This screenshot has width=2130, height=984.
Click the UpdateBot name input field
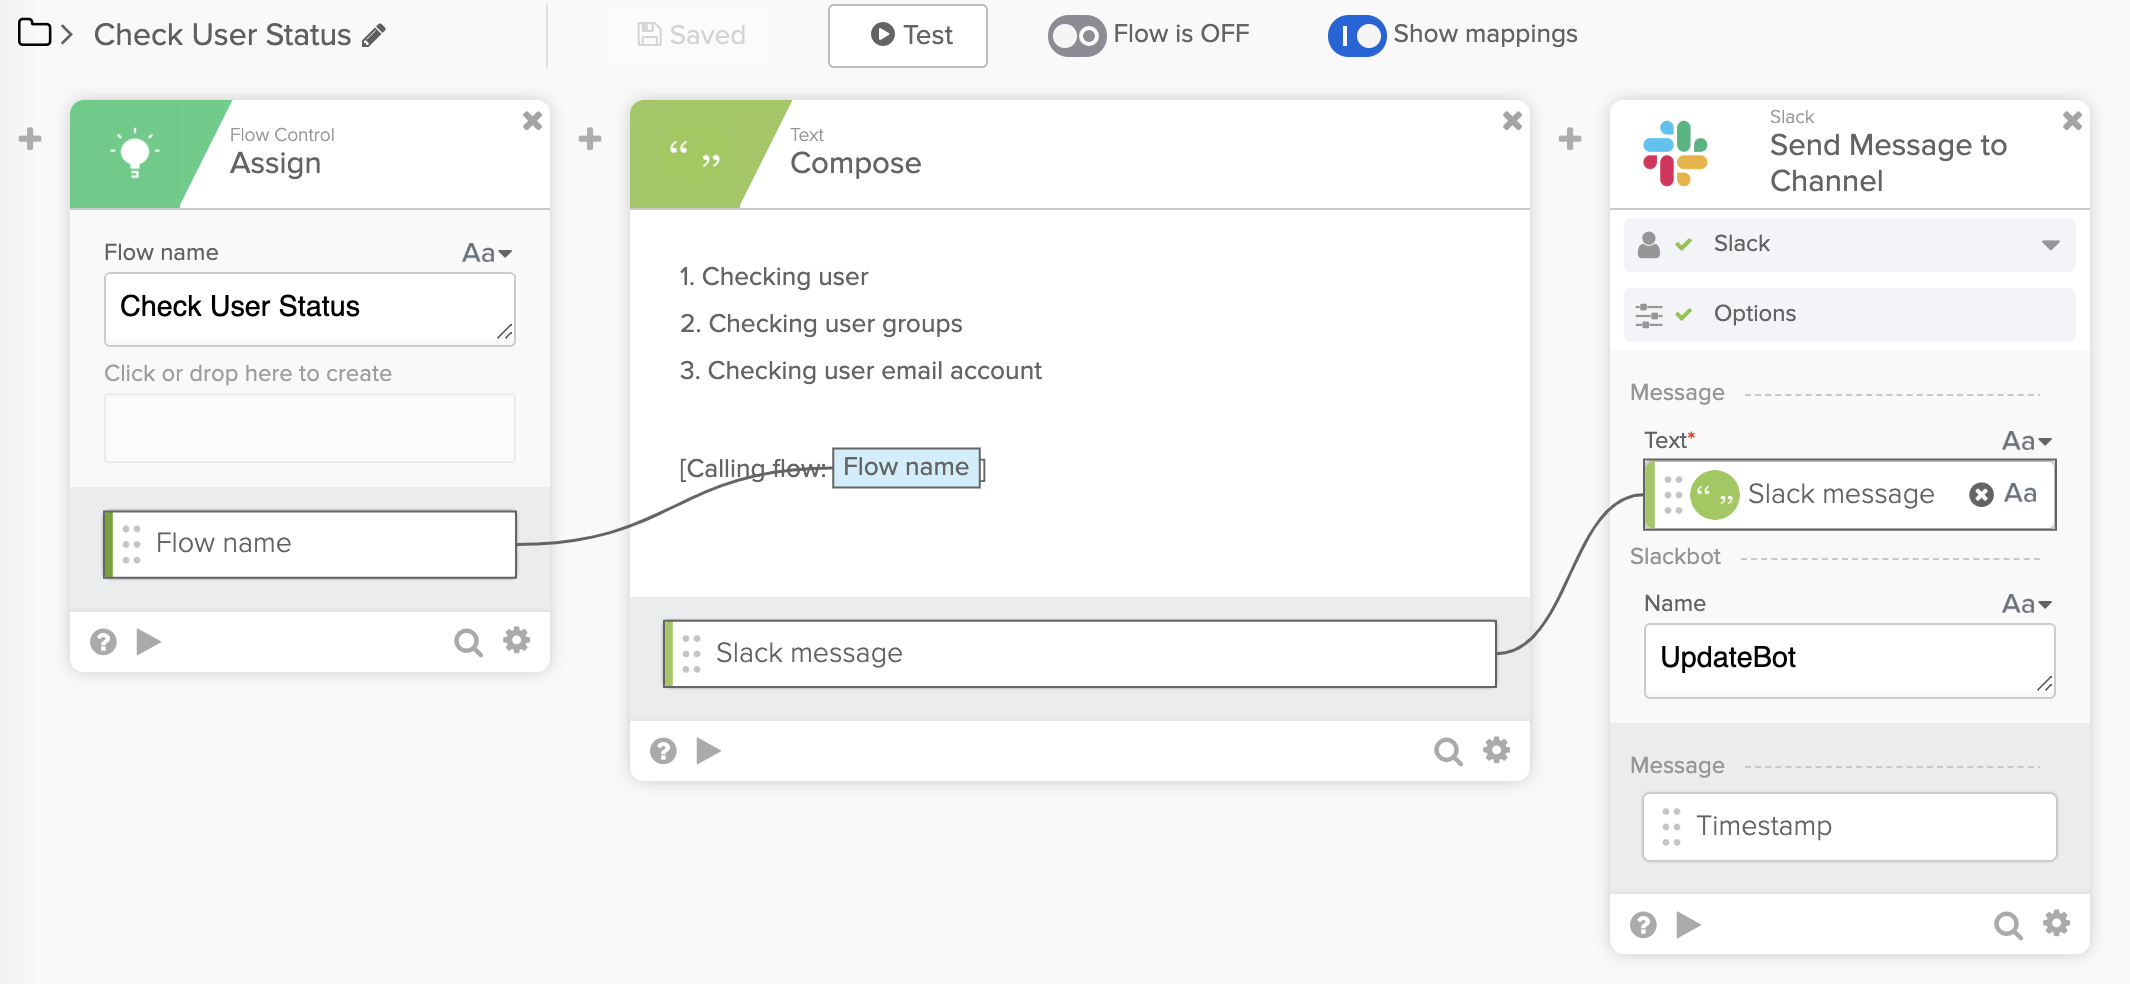(x=1848, y=659)
